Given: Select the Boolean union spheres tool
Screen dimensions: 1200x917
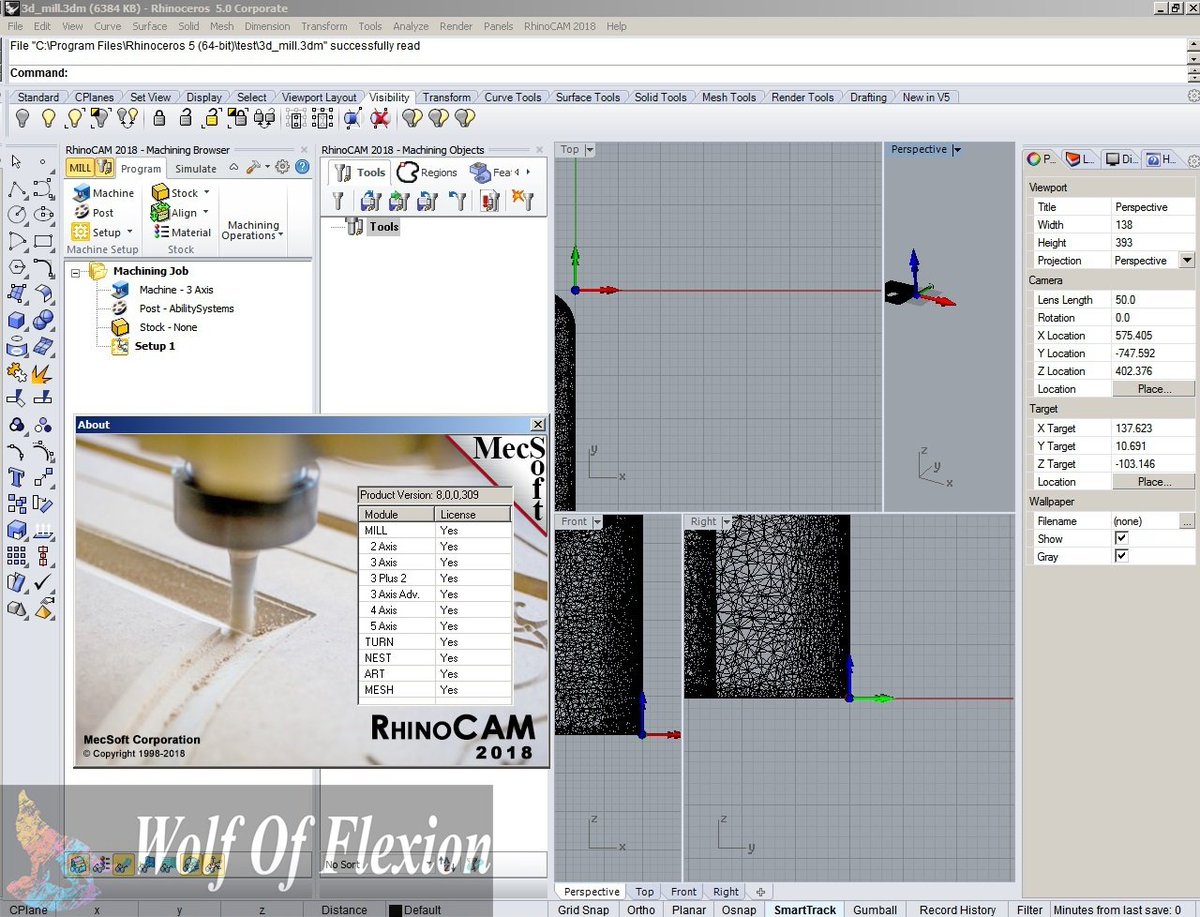Looking at the screenshot, I should (x=43, y=320).
